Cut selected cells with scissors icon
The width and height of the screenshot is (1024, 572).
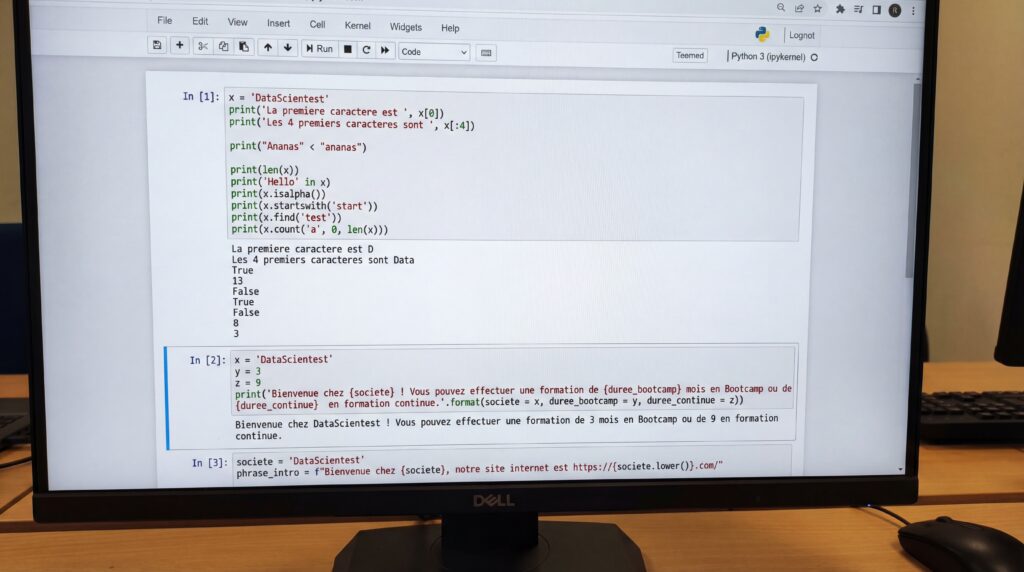click(x=202, y=46)
